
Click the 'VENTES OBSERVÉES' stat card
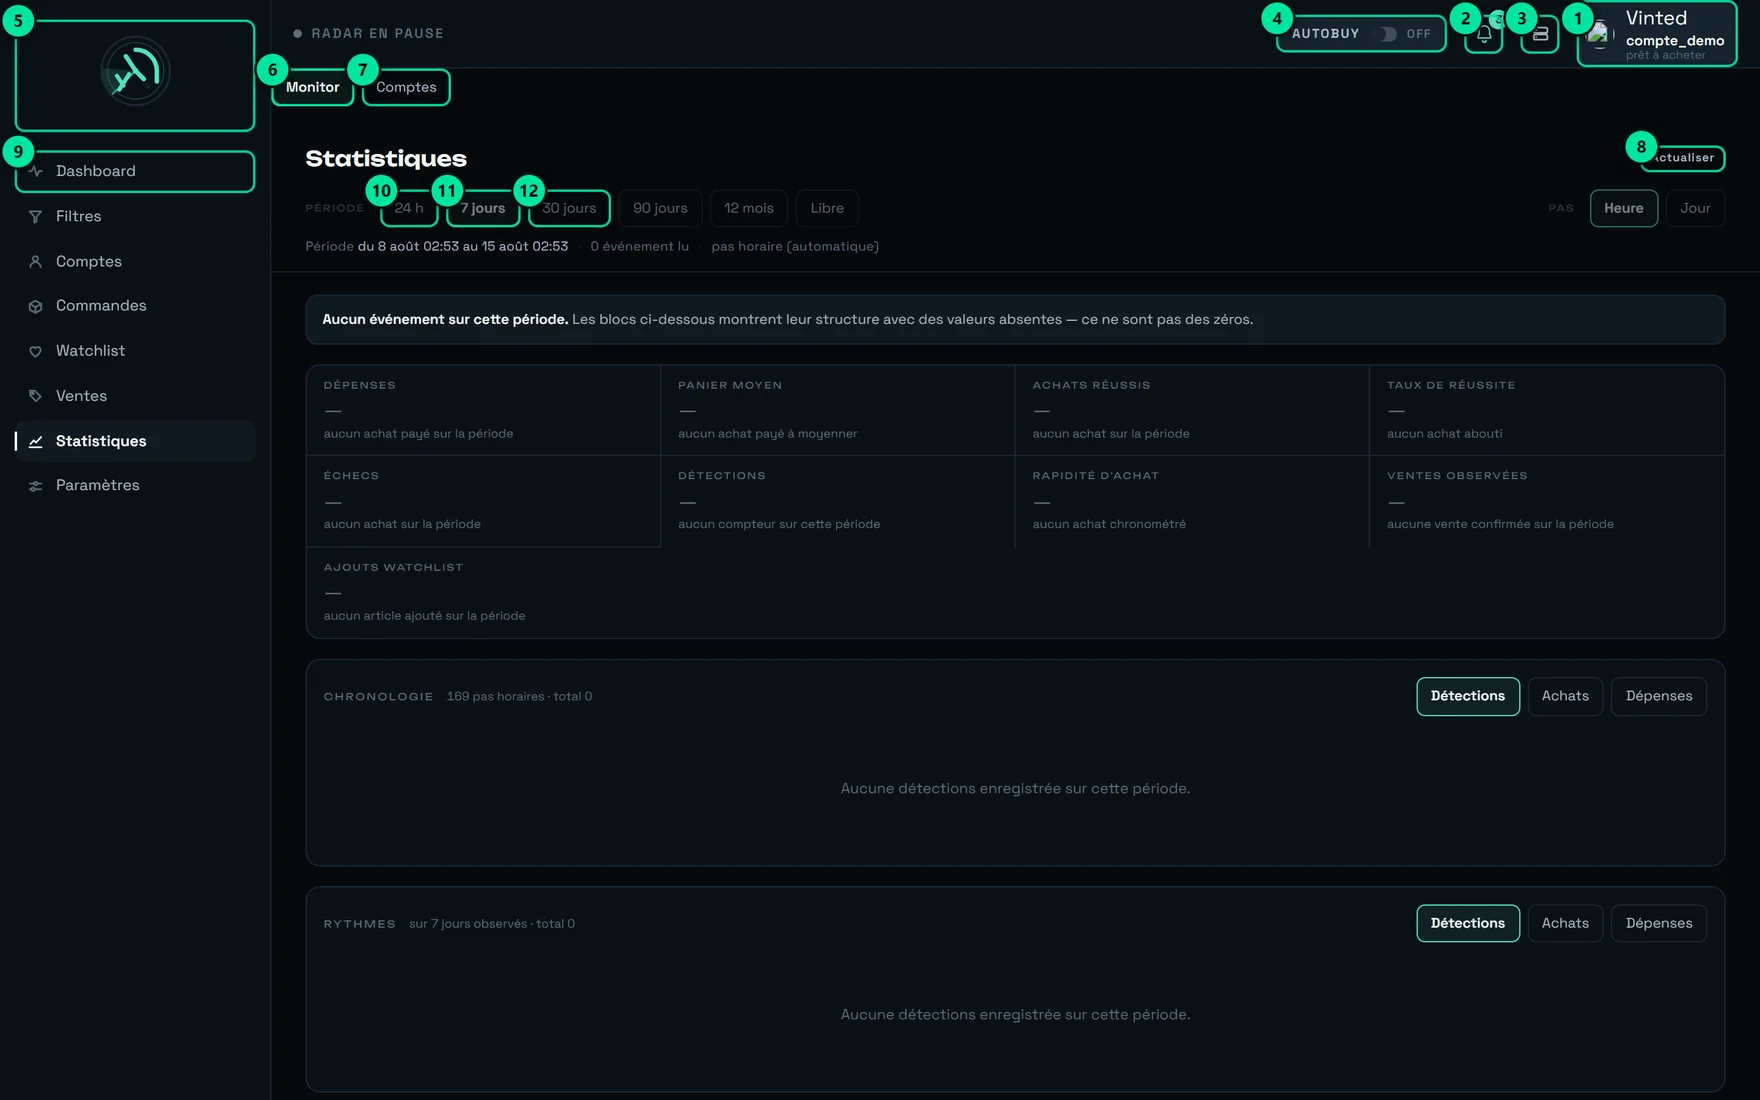pos(1547,502)
